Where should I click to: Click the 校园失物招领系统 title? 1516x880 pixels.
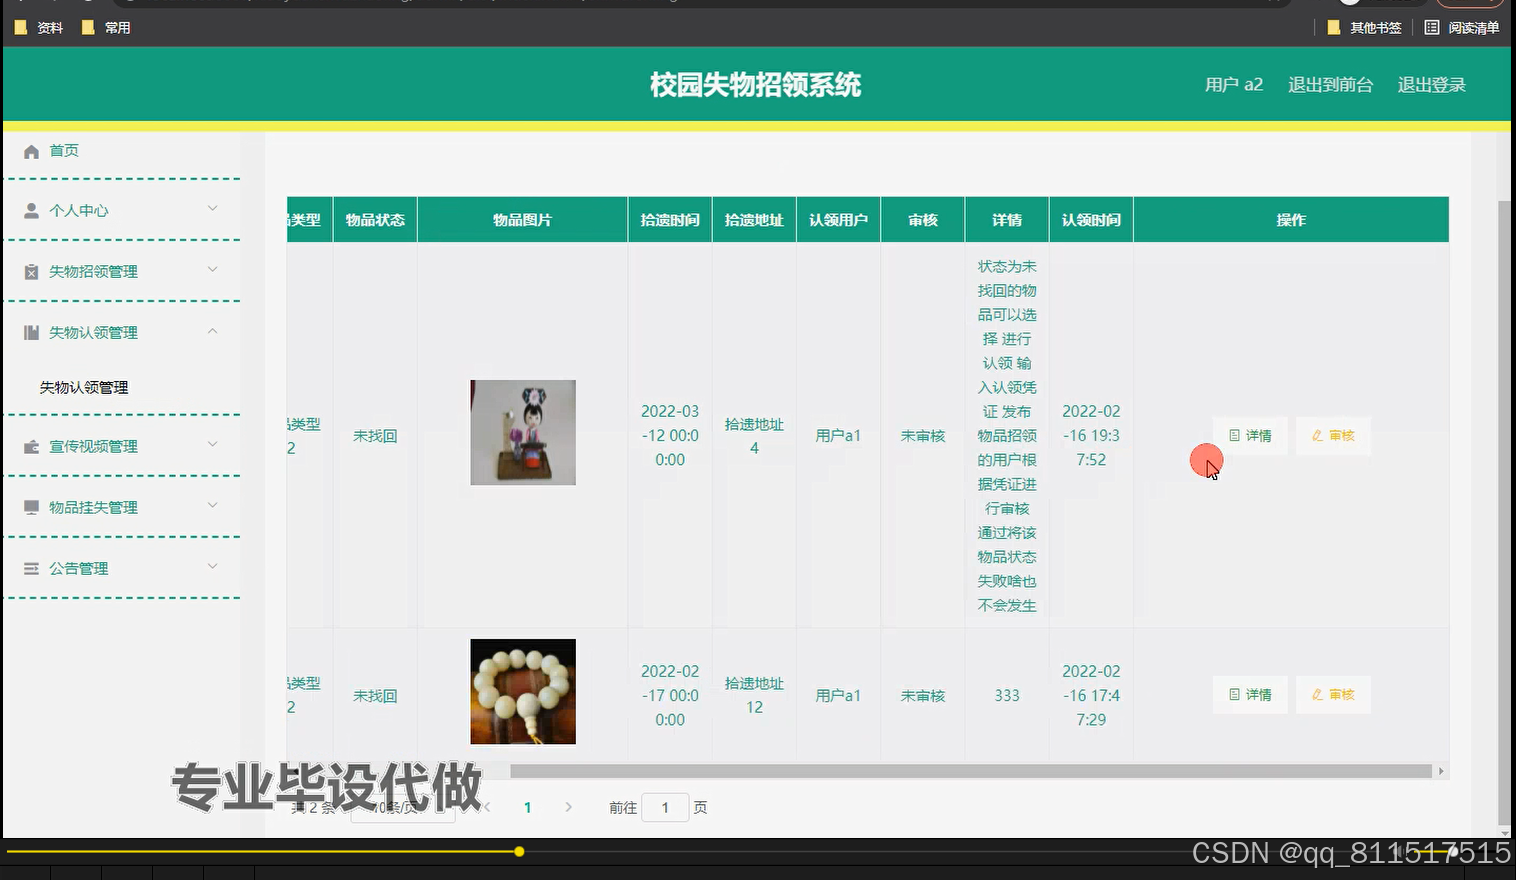755,85
